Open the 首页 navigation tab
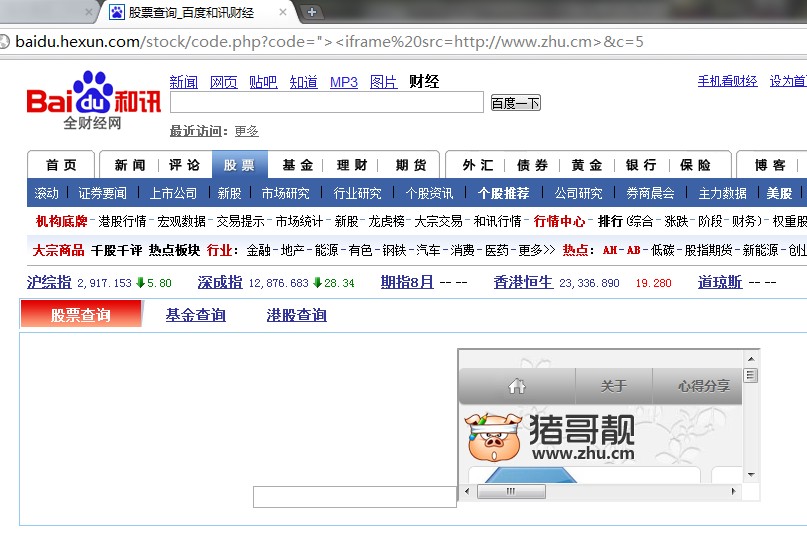 coord(61,165)
